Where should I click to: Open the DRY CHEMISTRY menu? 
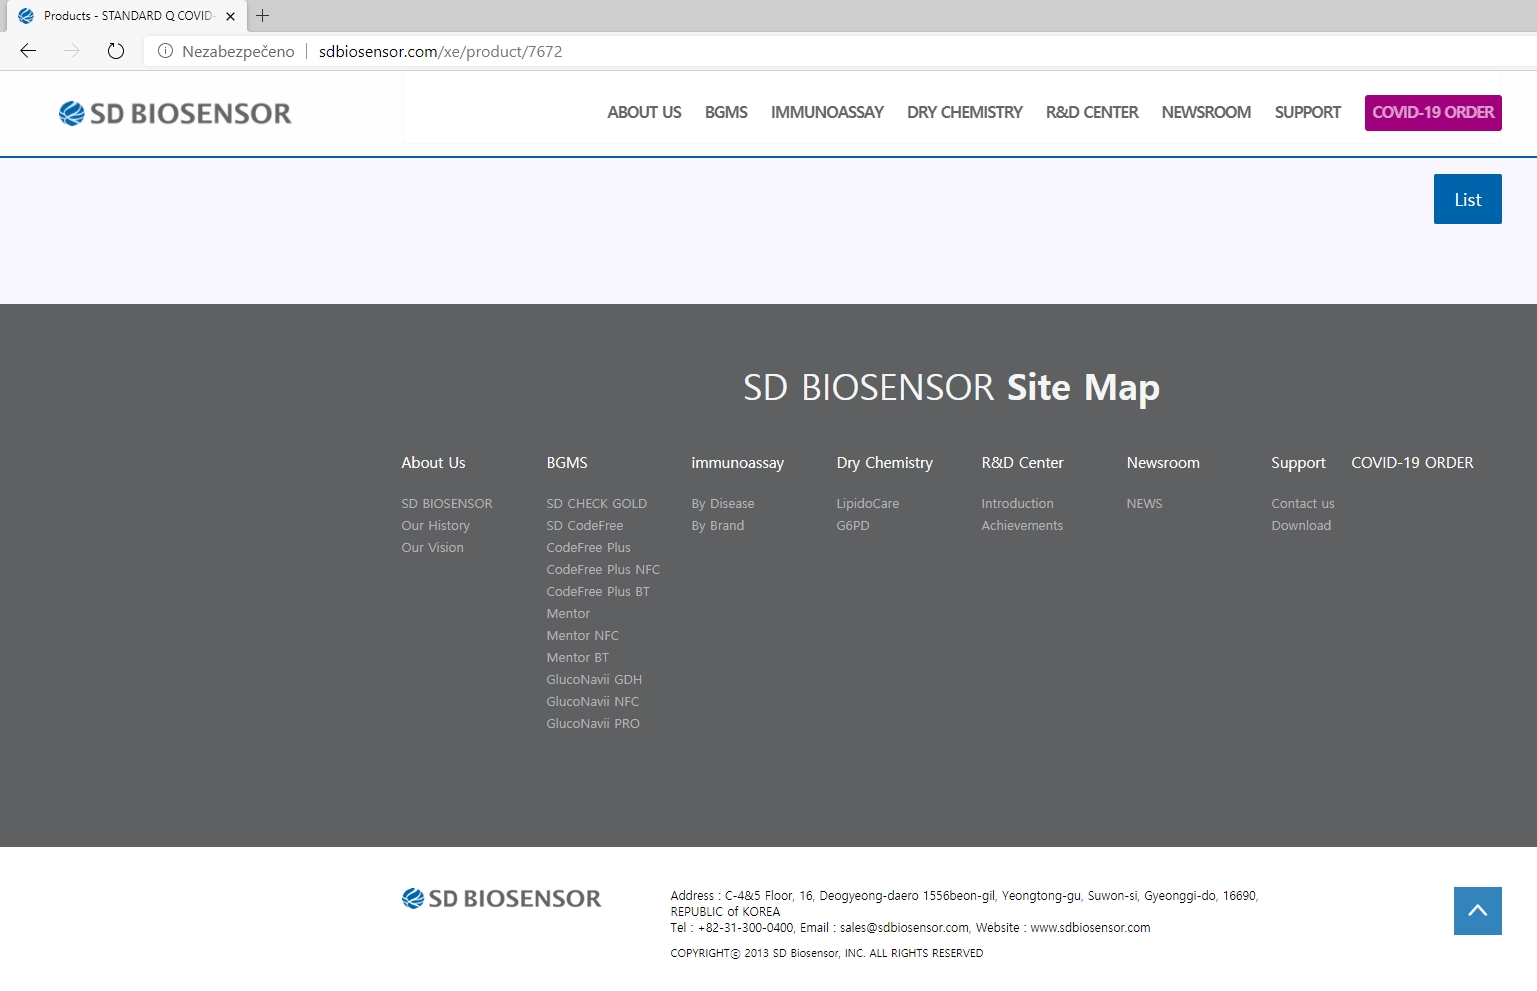point(964,112)
